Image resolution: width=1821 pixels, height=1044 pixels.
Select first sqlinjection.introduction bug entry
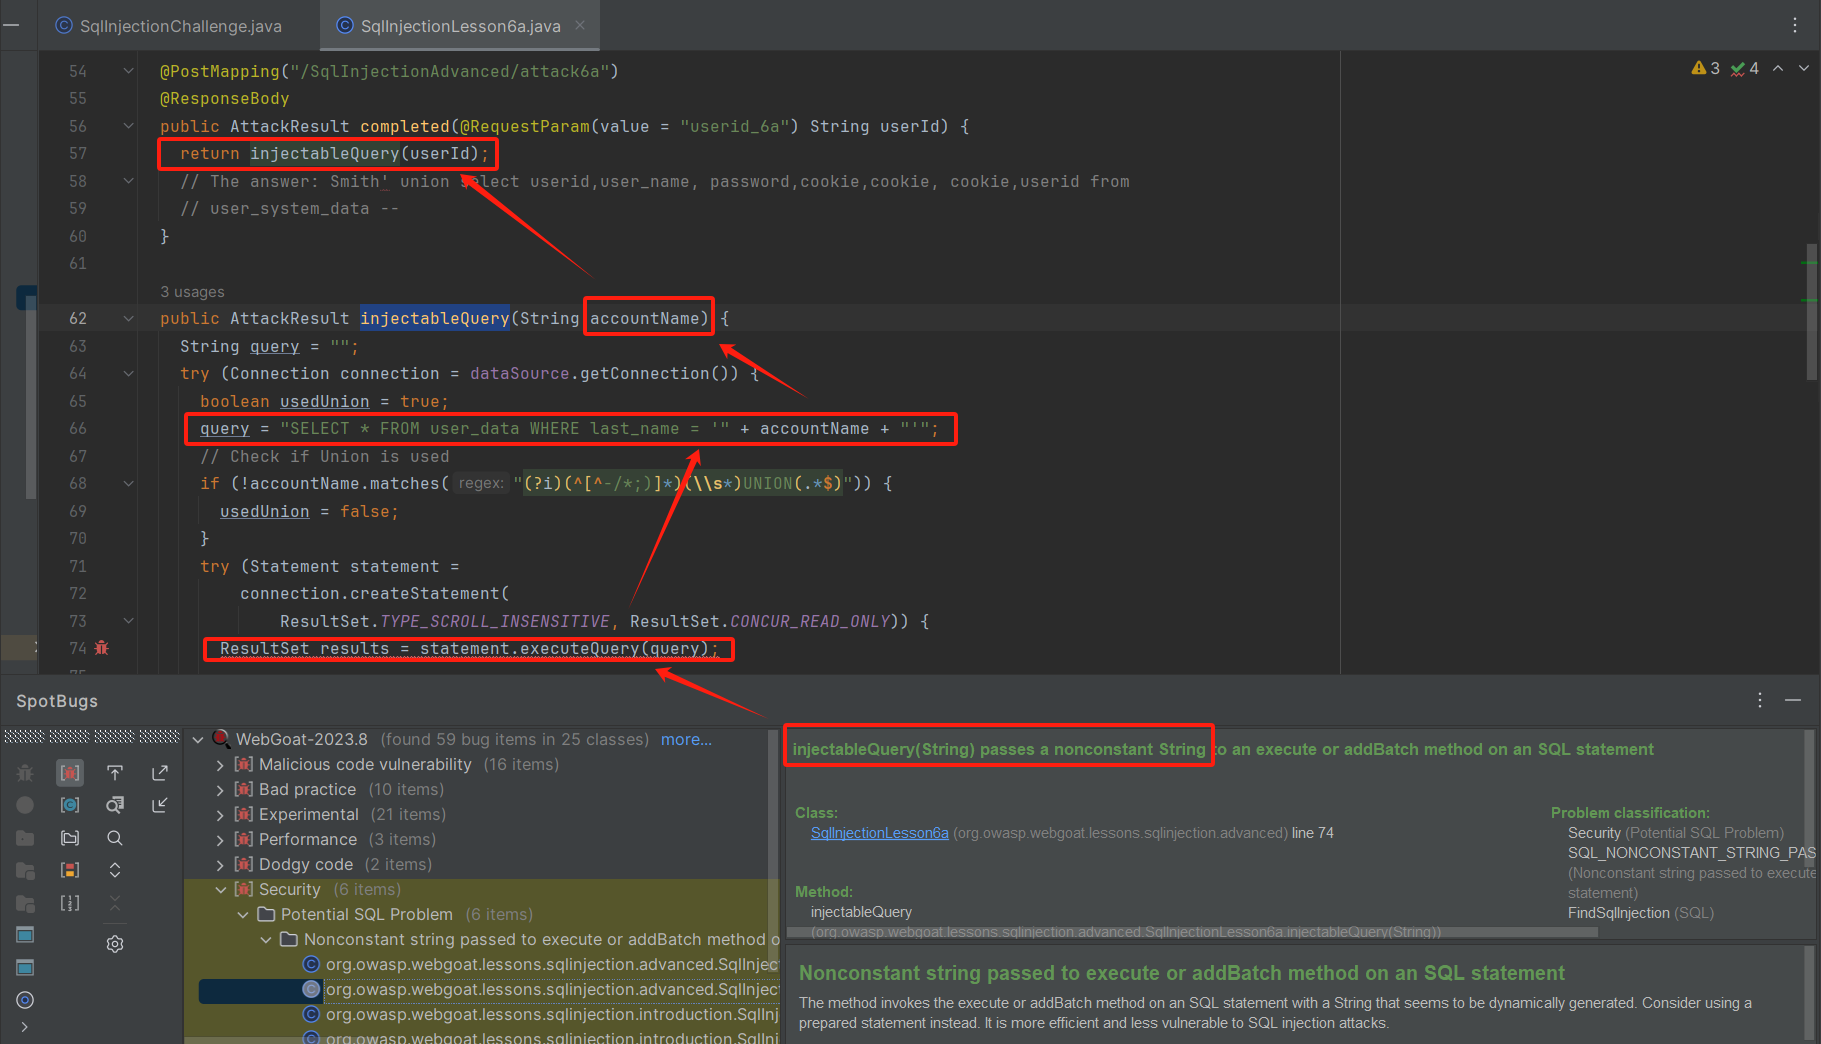(x=540, y=1014)
